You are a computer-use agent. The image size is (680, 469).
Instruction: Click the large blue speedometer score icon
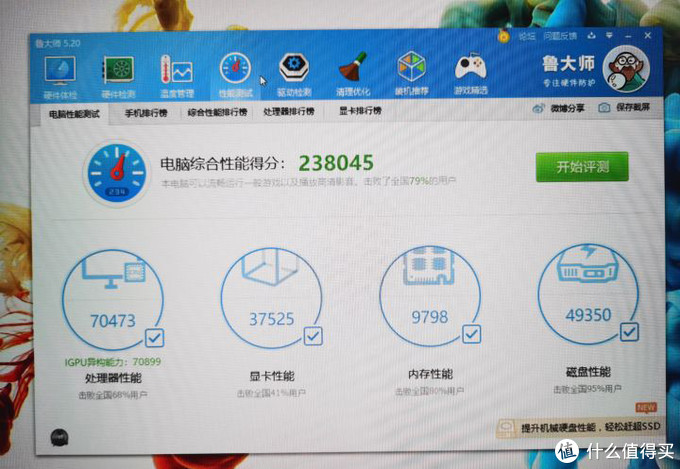(x=116, y=173)
